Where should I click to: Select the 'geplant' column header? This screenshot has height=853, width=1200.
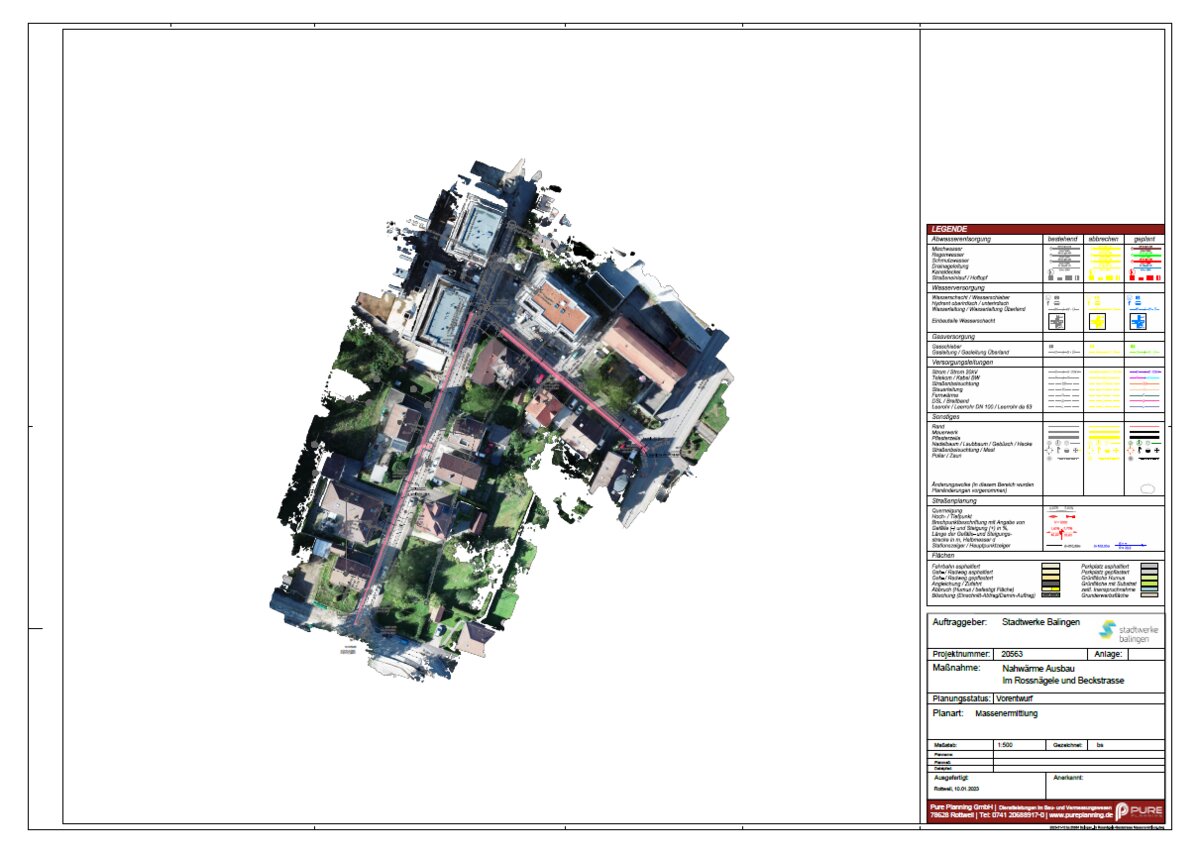pos(1144,240)
